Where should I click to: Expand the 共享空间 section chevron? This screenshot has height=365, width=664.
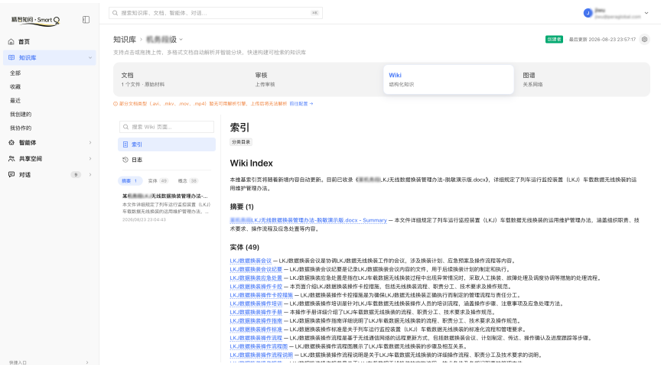[90, 158]
